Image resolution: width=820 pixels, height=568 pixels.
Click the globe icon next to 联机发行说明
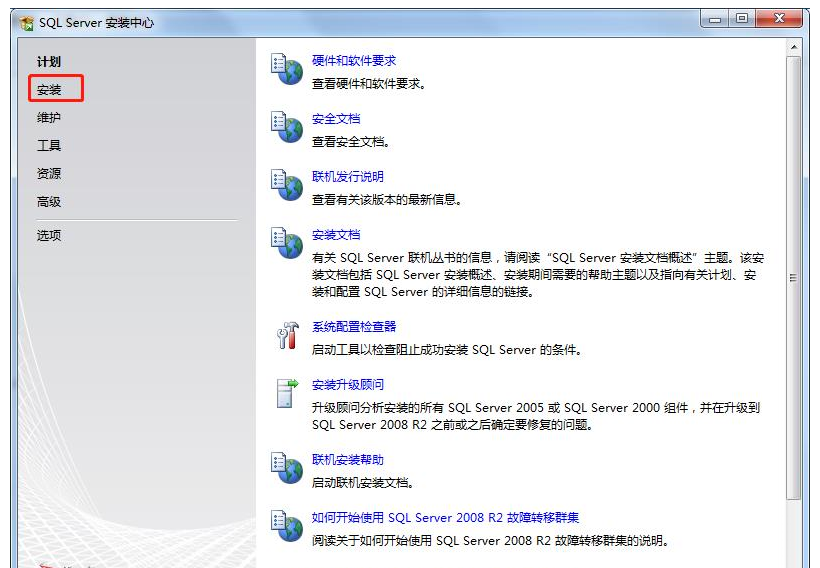[287, 185]
